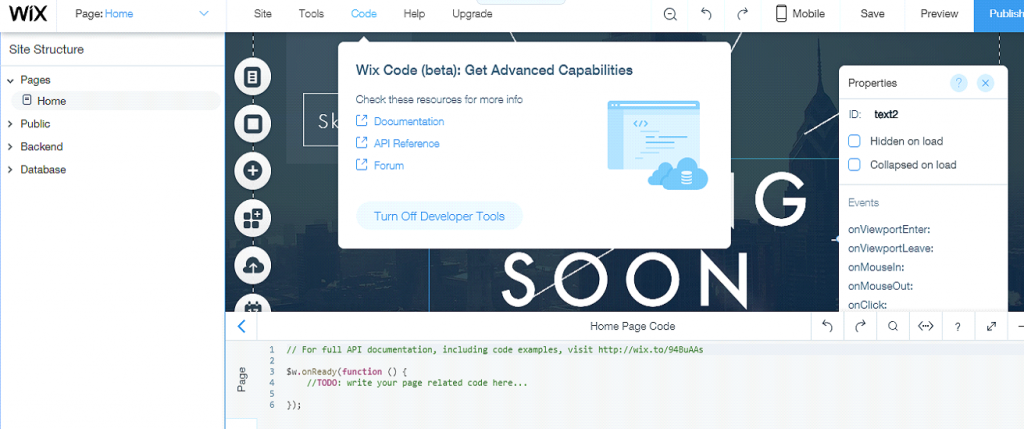Image resolution: width=1024 pixels, height=429 pixels.
Task: Add an onViewportEnter event
Action: tap(889, 230)
